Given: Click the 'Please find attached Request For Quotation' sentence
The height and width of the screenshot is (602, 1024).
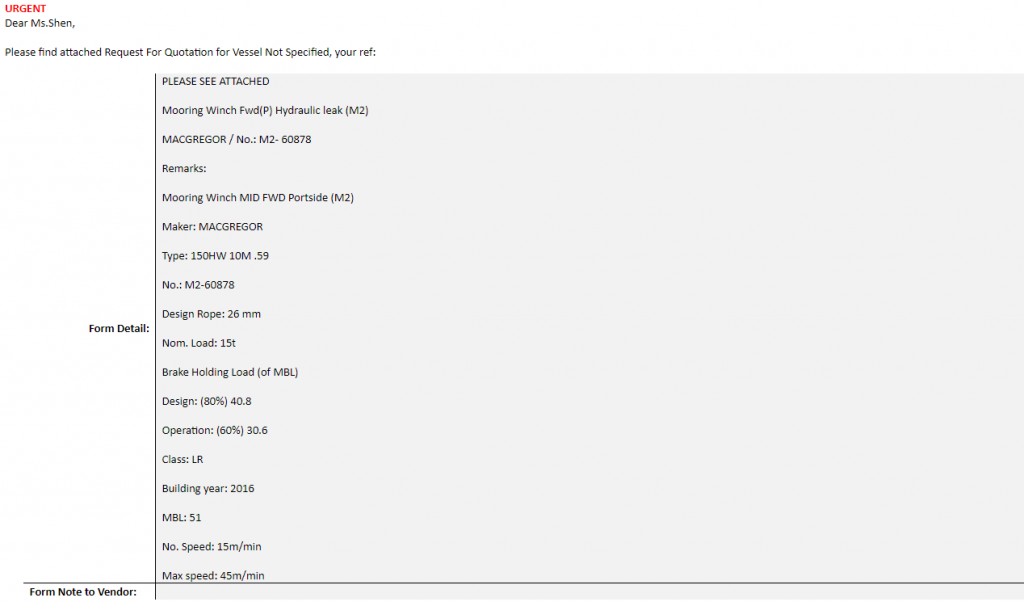Looking at the screenshot, I should click(x=190, y=52).
